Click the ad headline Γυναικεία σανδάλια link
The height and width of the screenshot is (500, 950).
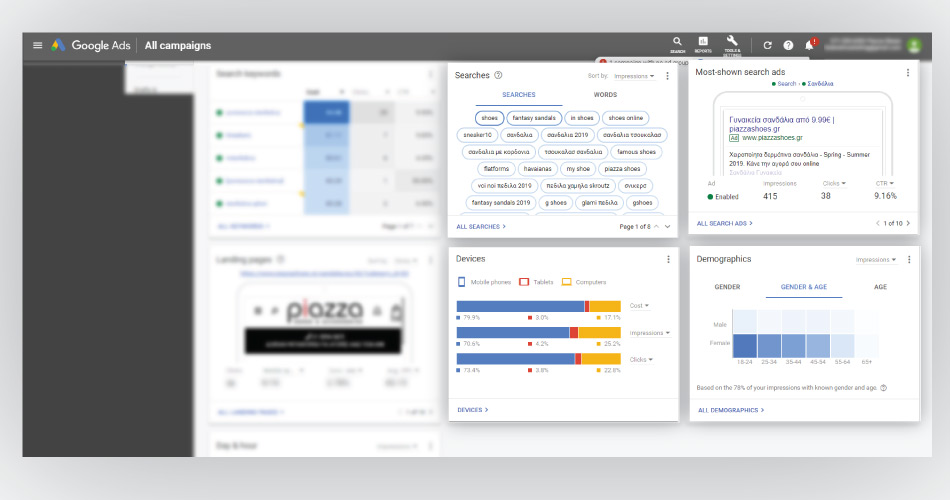[782, 124]
